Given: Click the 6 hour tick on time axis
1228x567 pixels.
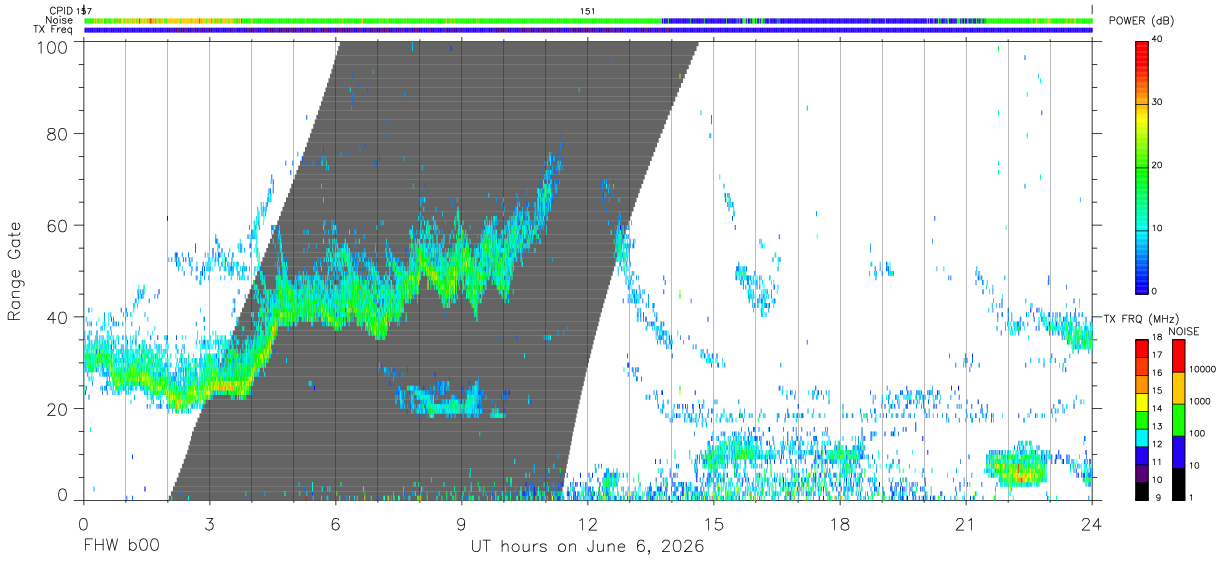Looking at the screenshot, I should click(335, 523).
